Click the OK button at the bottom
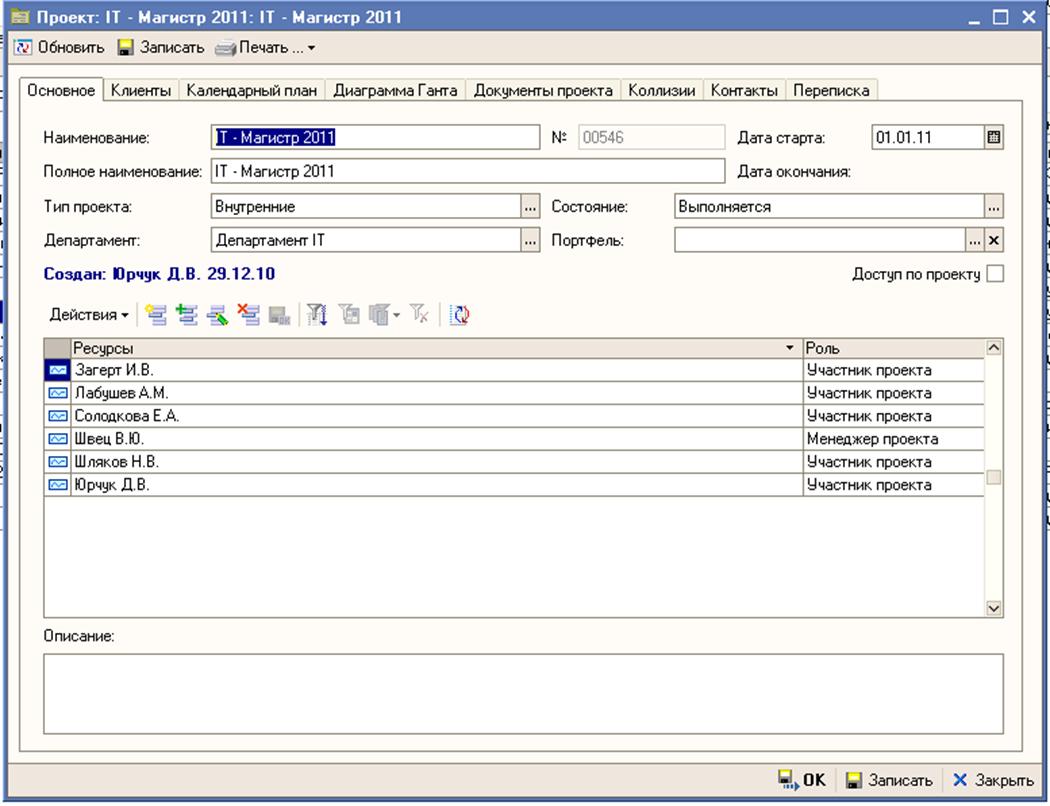 coord(802,780)
